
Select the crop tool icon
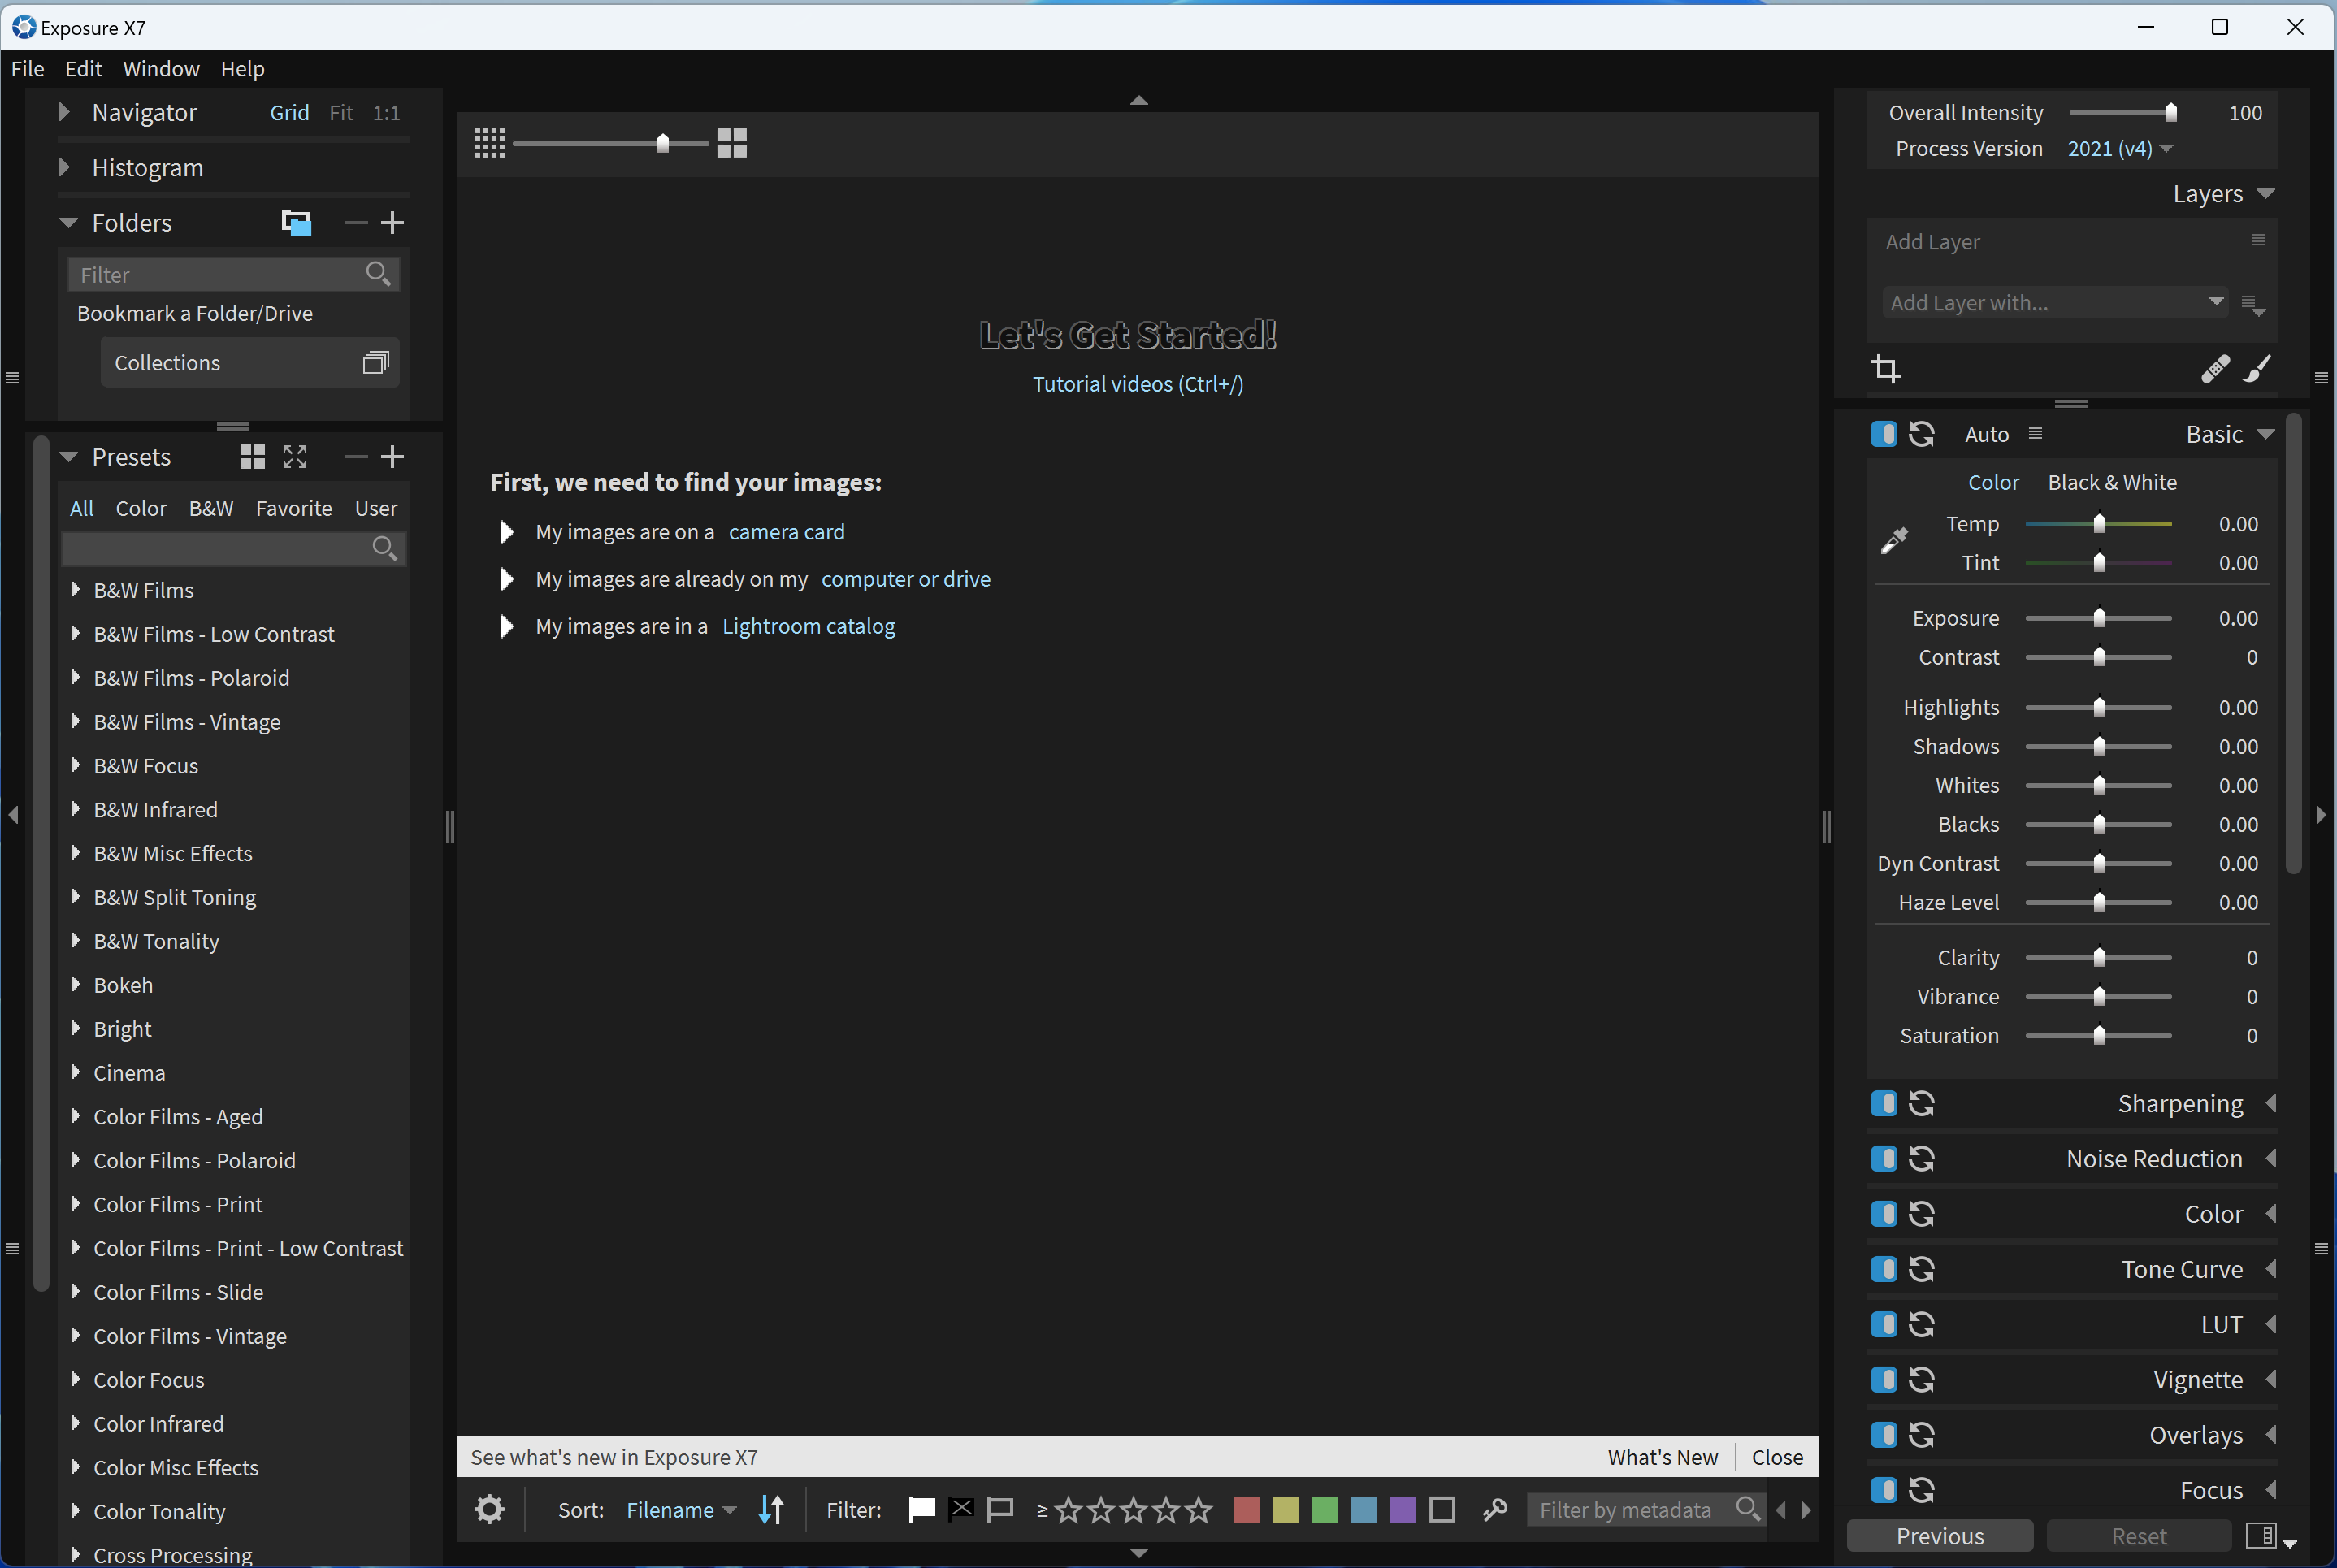pos(1886,369)
